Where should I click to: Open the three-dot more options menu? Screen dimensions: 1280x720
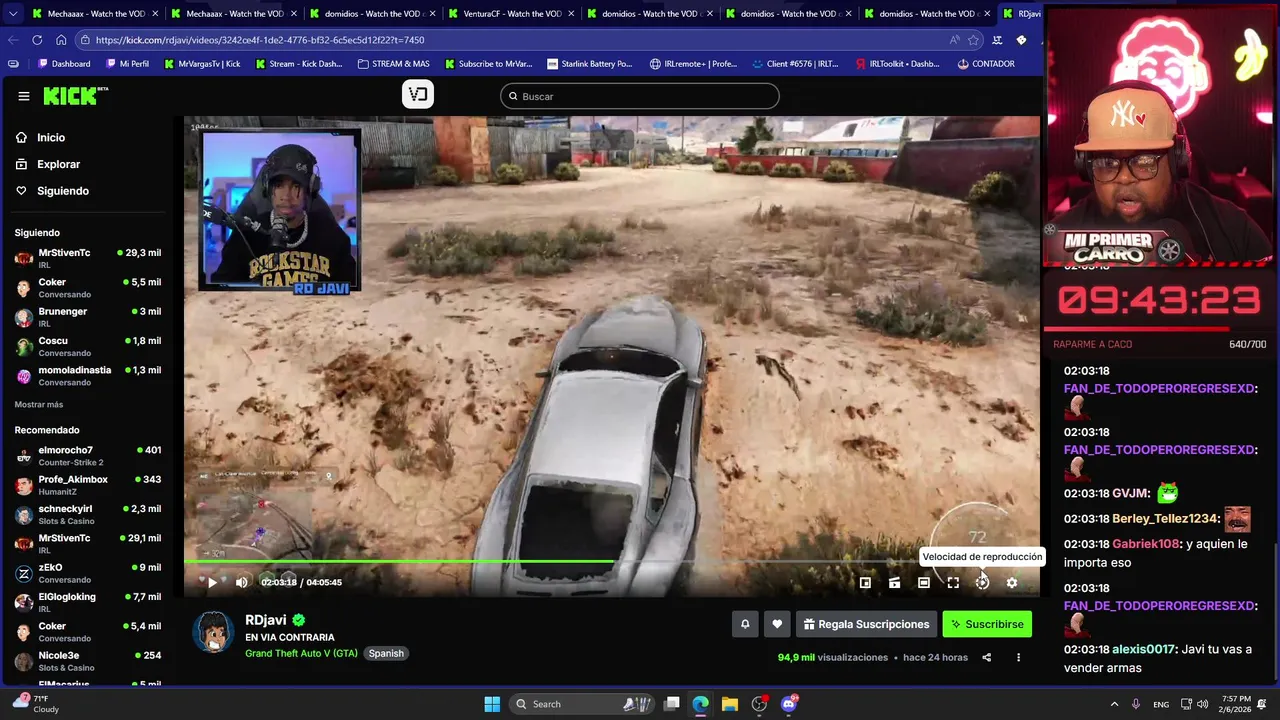click(x=1018, y=657)
